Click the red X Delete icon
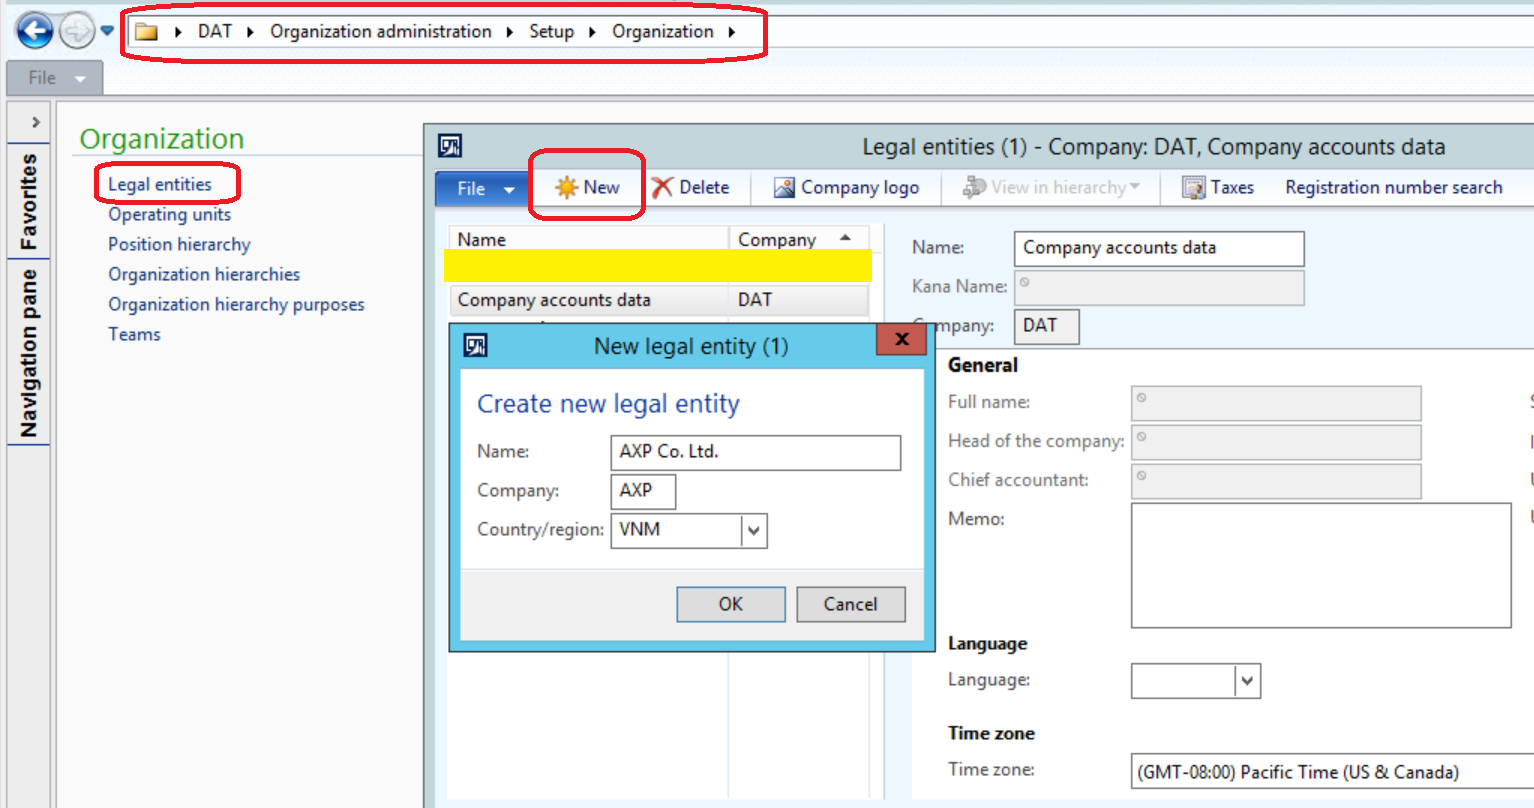 662,188
